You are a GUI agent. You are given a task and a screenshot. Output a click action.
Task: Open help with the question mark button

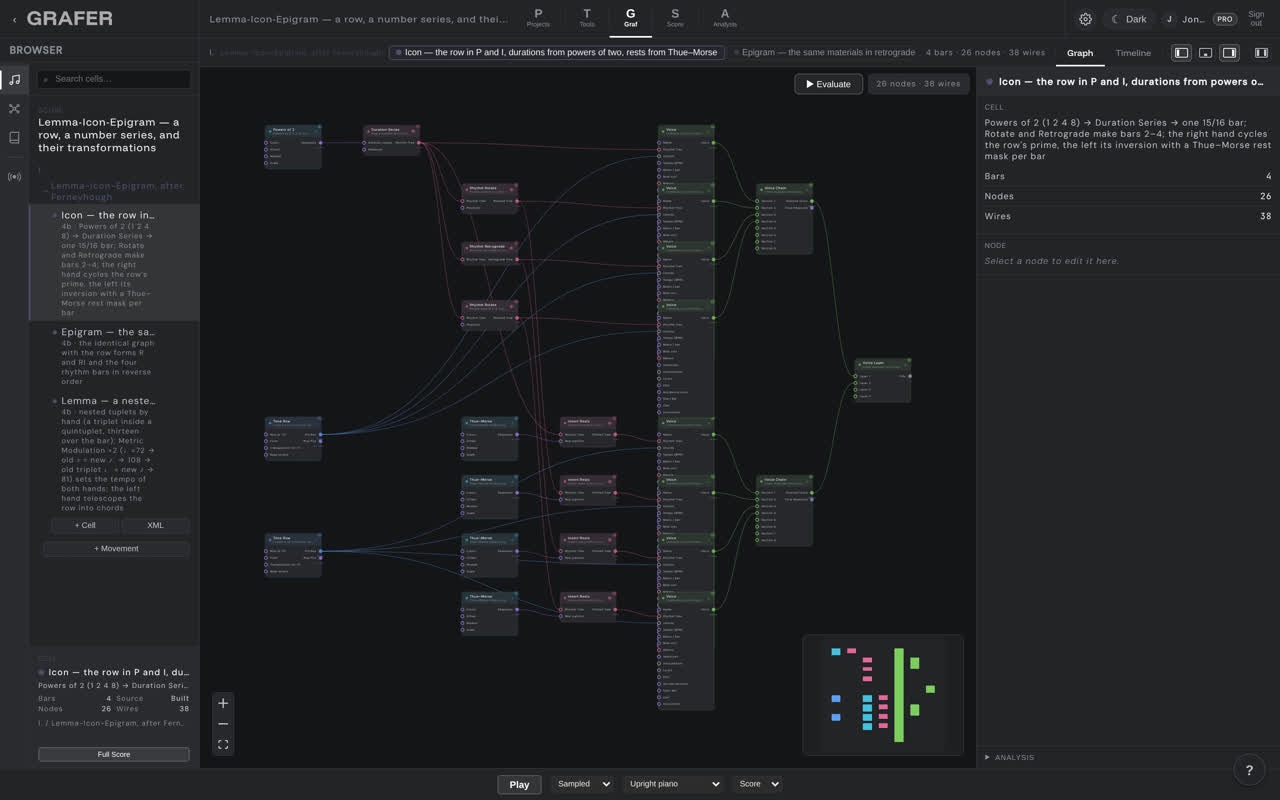1249,770
